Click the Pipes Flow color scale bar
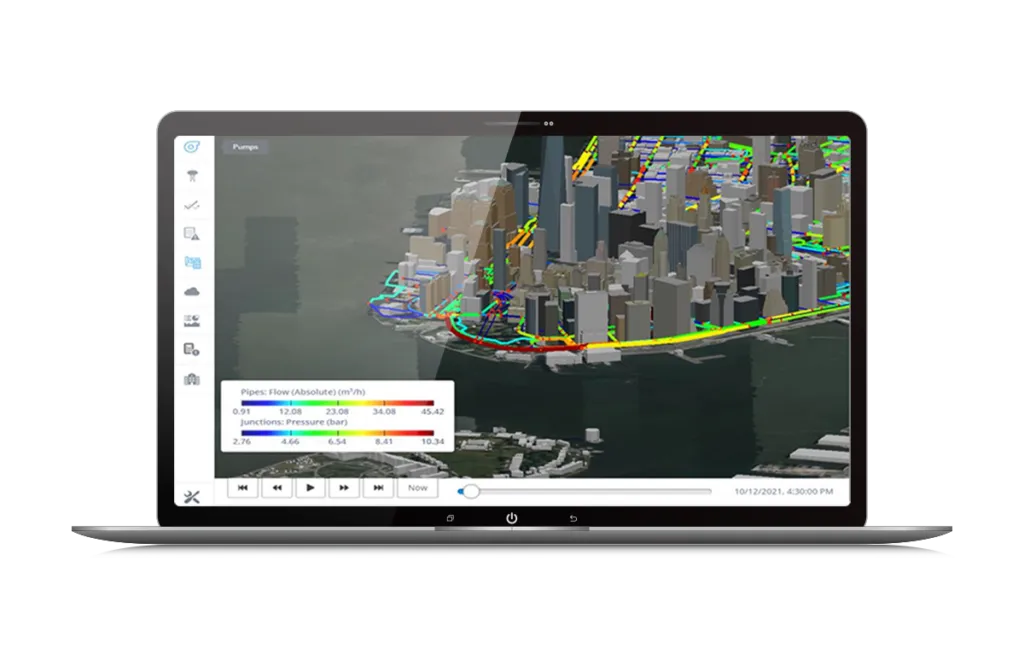Image resolution: width=1024 pixels, height=666 pixels. point(336,402)
